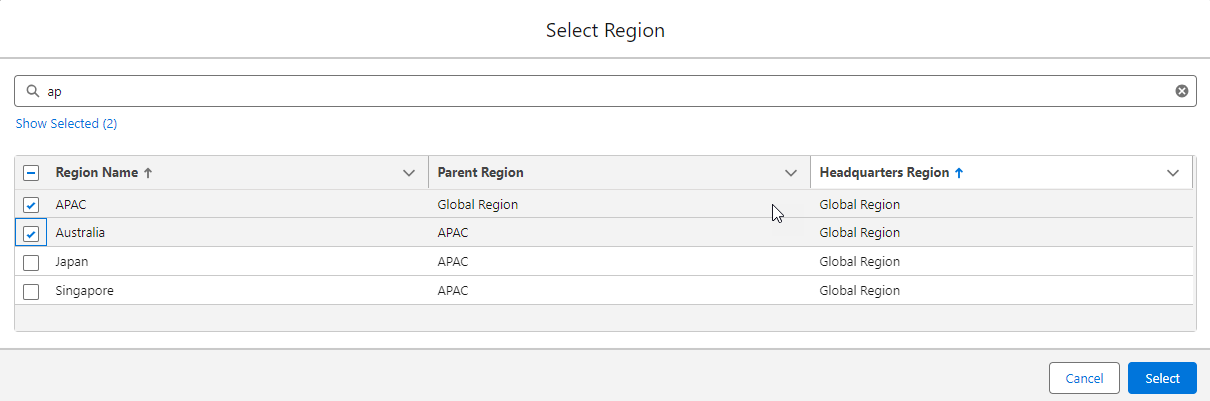Check the Singapore row checkbox
This screenshot has width=1210, height=401.
coord(31,291)
